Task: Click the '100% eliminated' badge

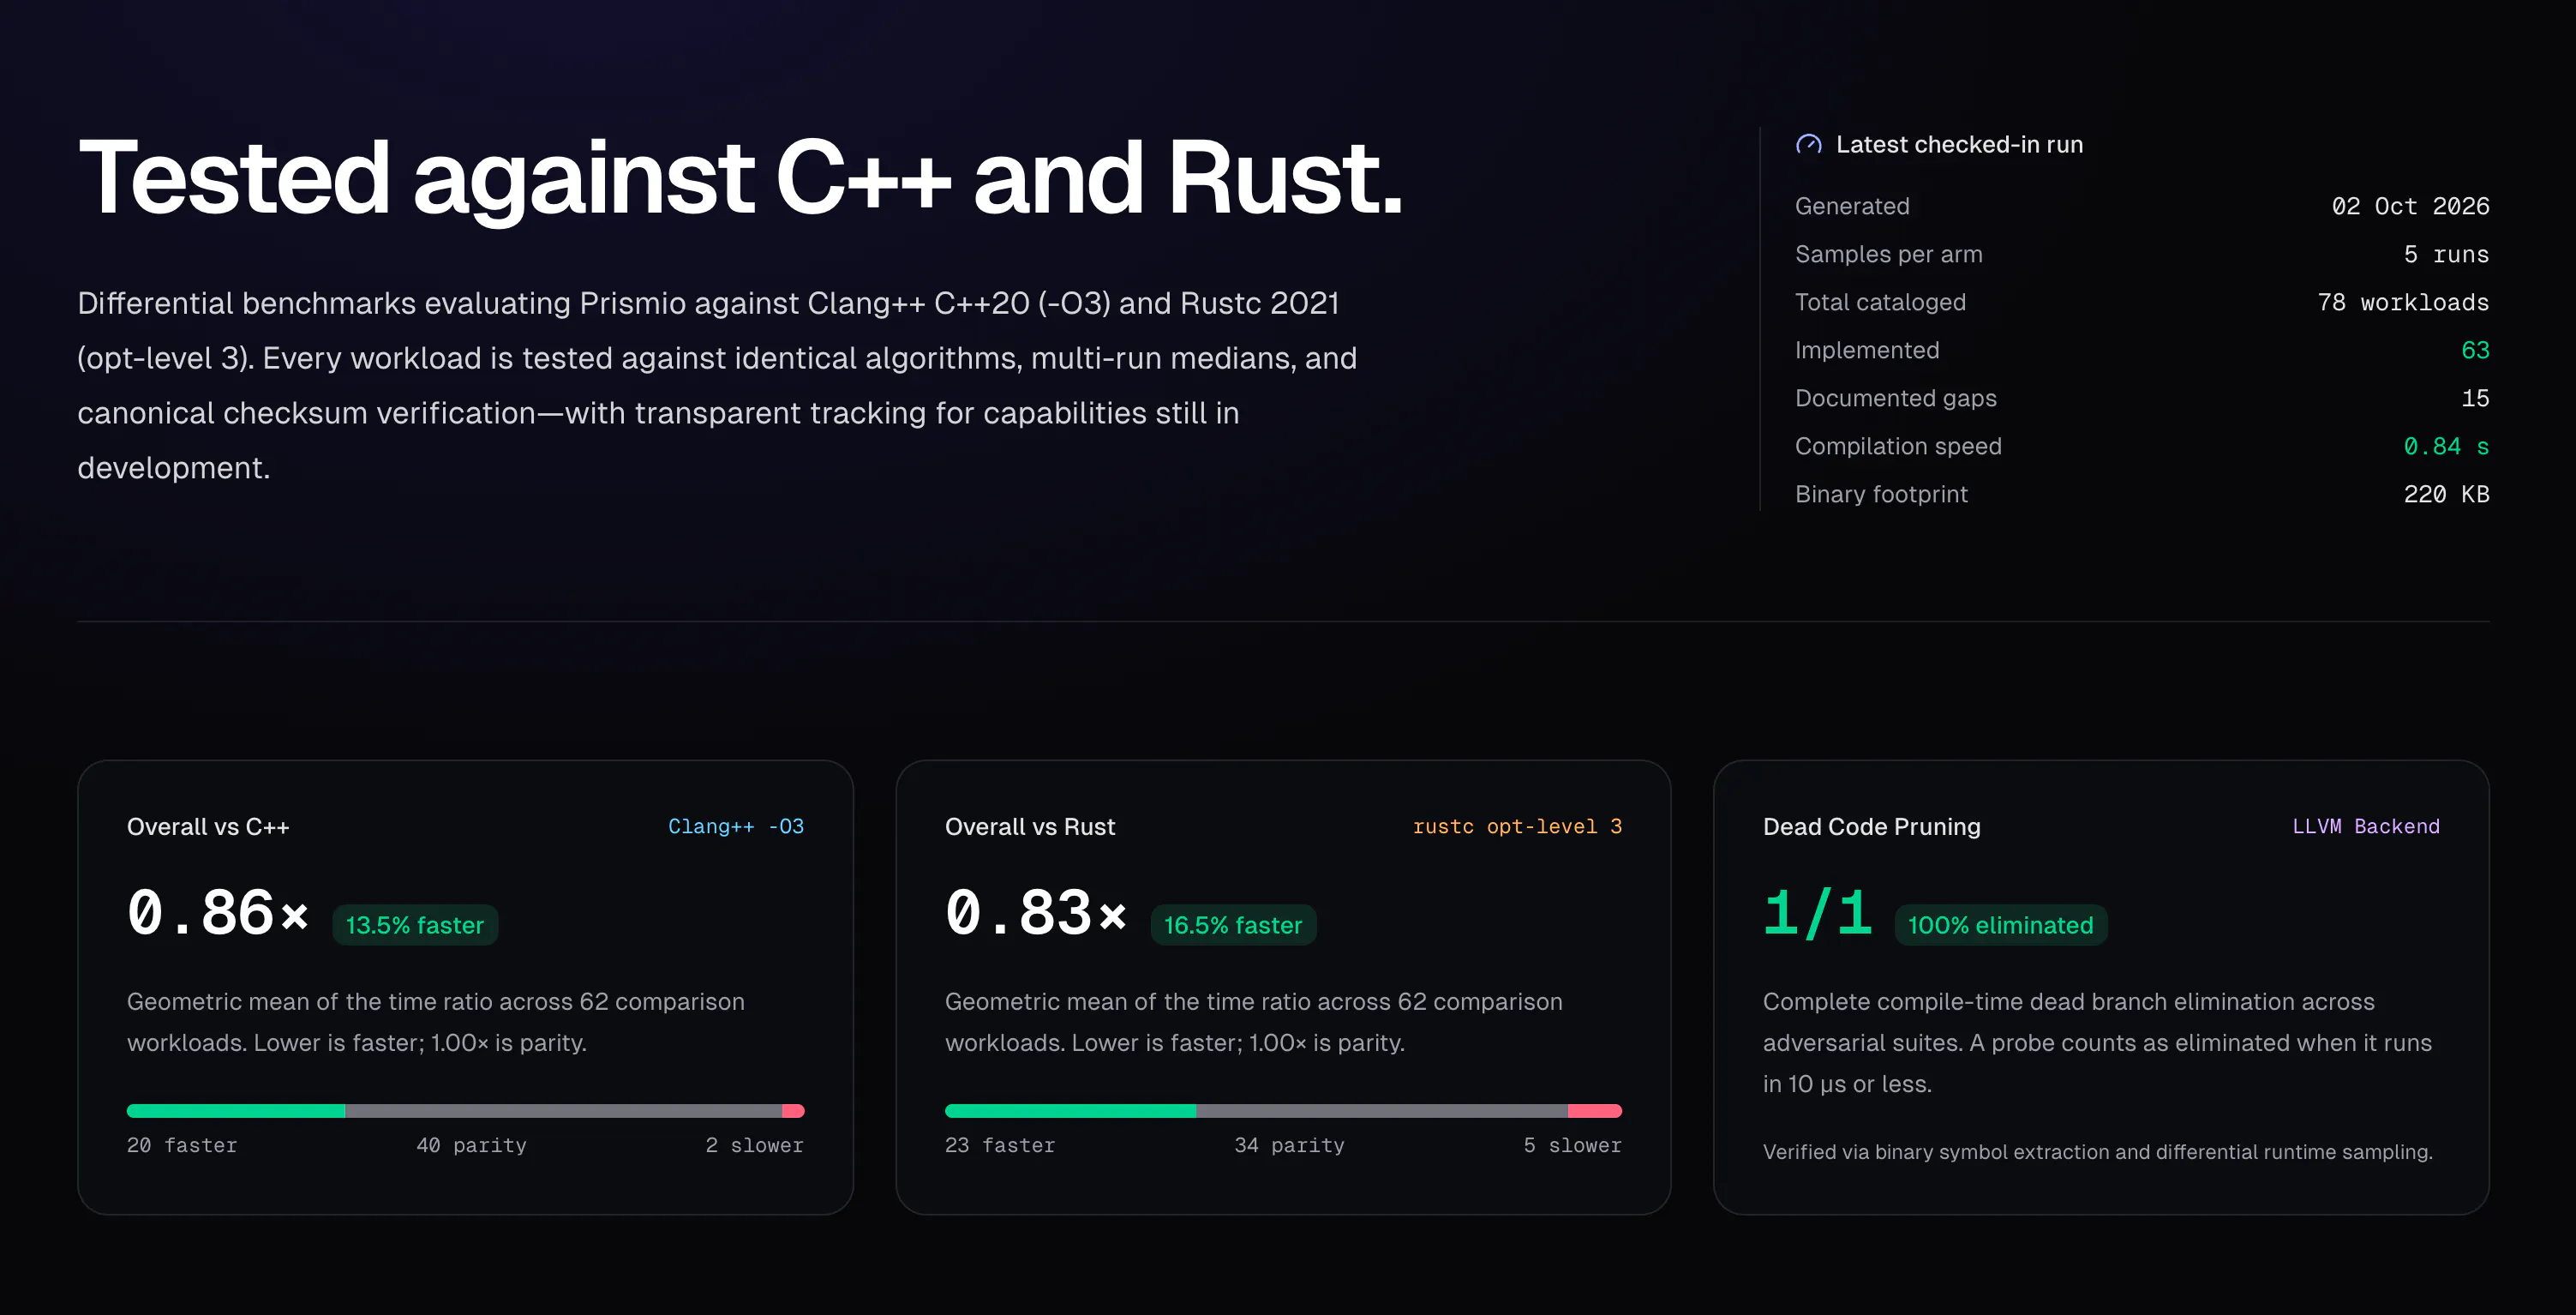Action: (2001, 925)
